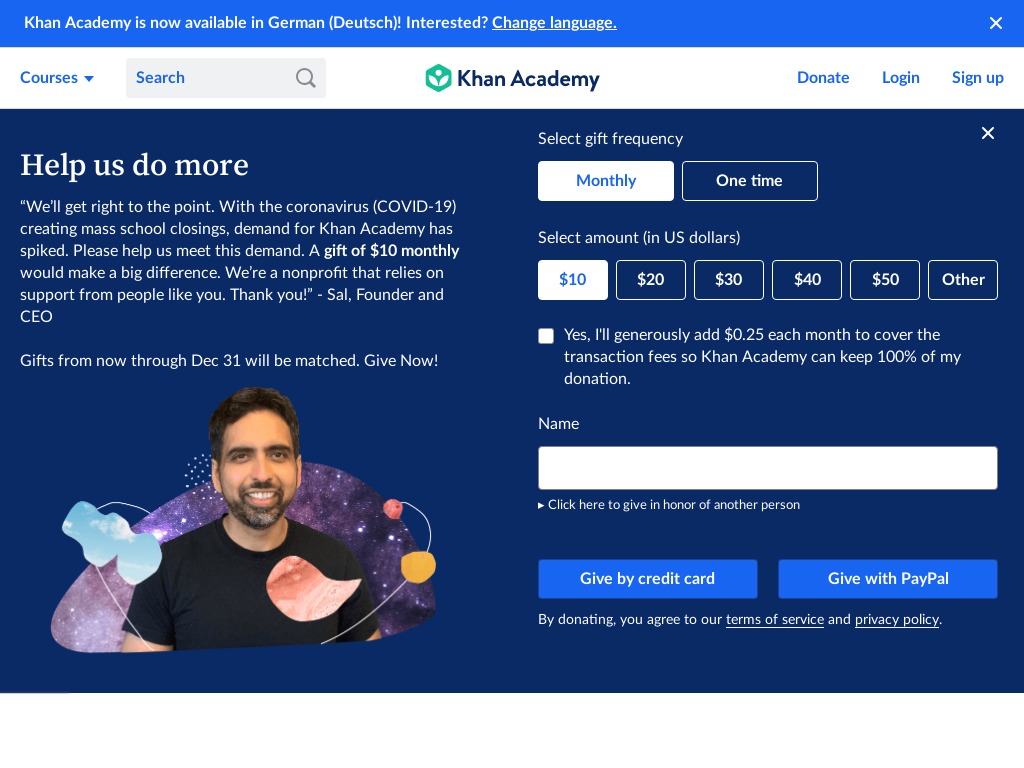Image resolution: width=1024 pixels, height=768 pixels.
Task: Select the $10 donation amount
Action: [x=572, y=280]
